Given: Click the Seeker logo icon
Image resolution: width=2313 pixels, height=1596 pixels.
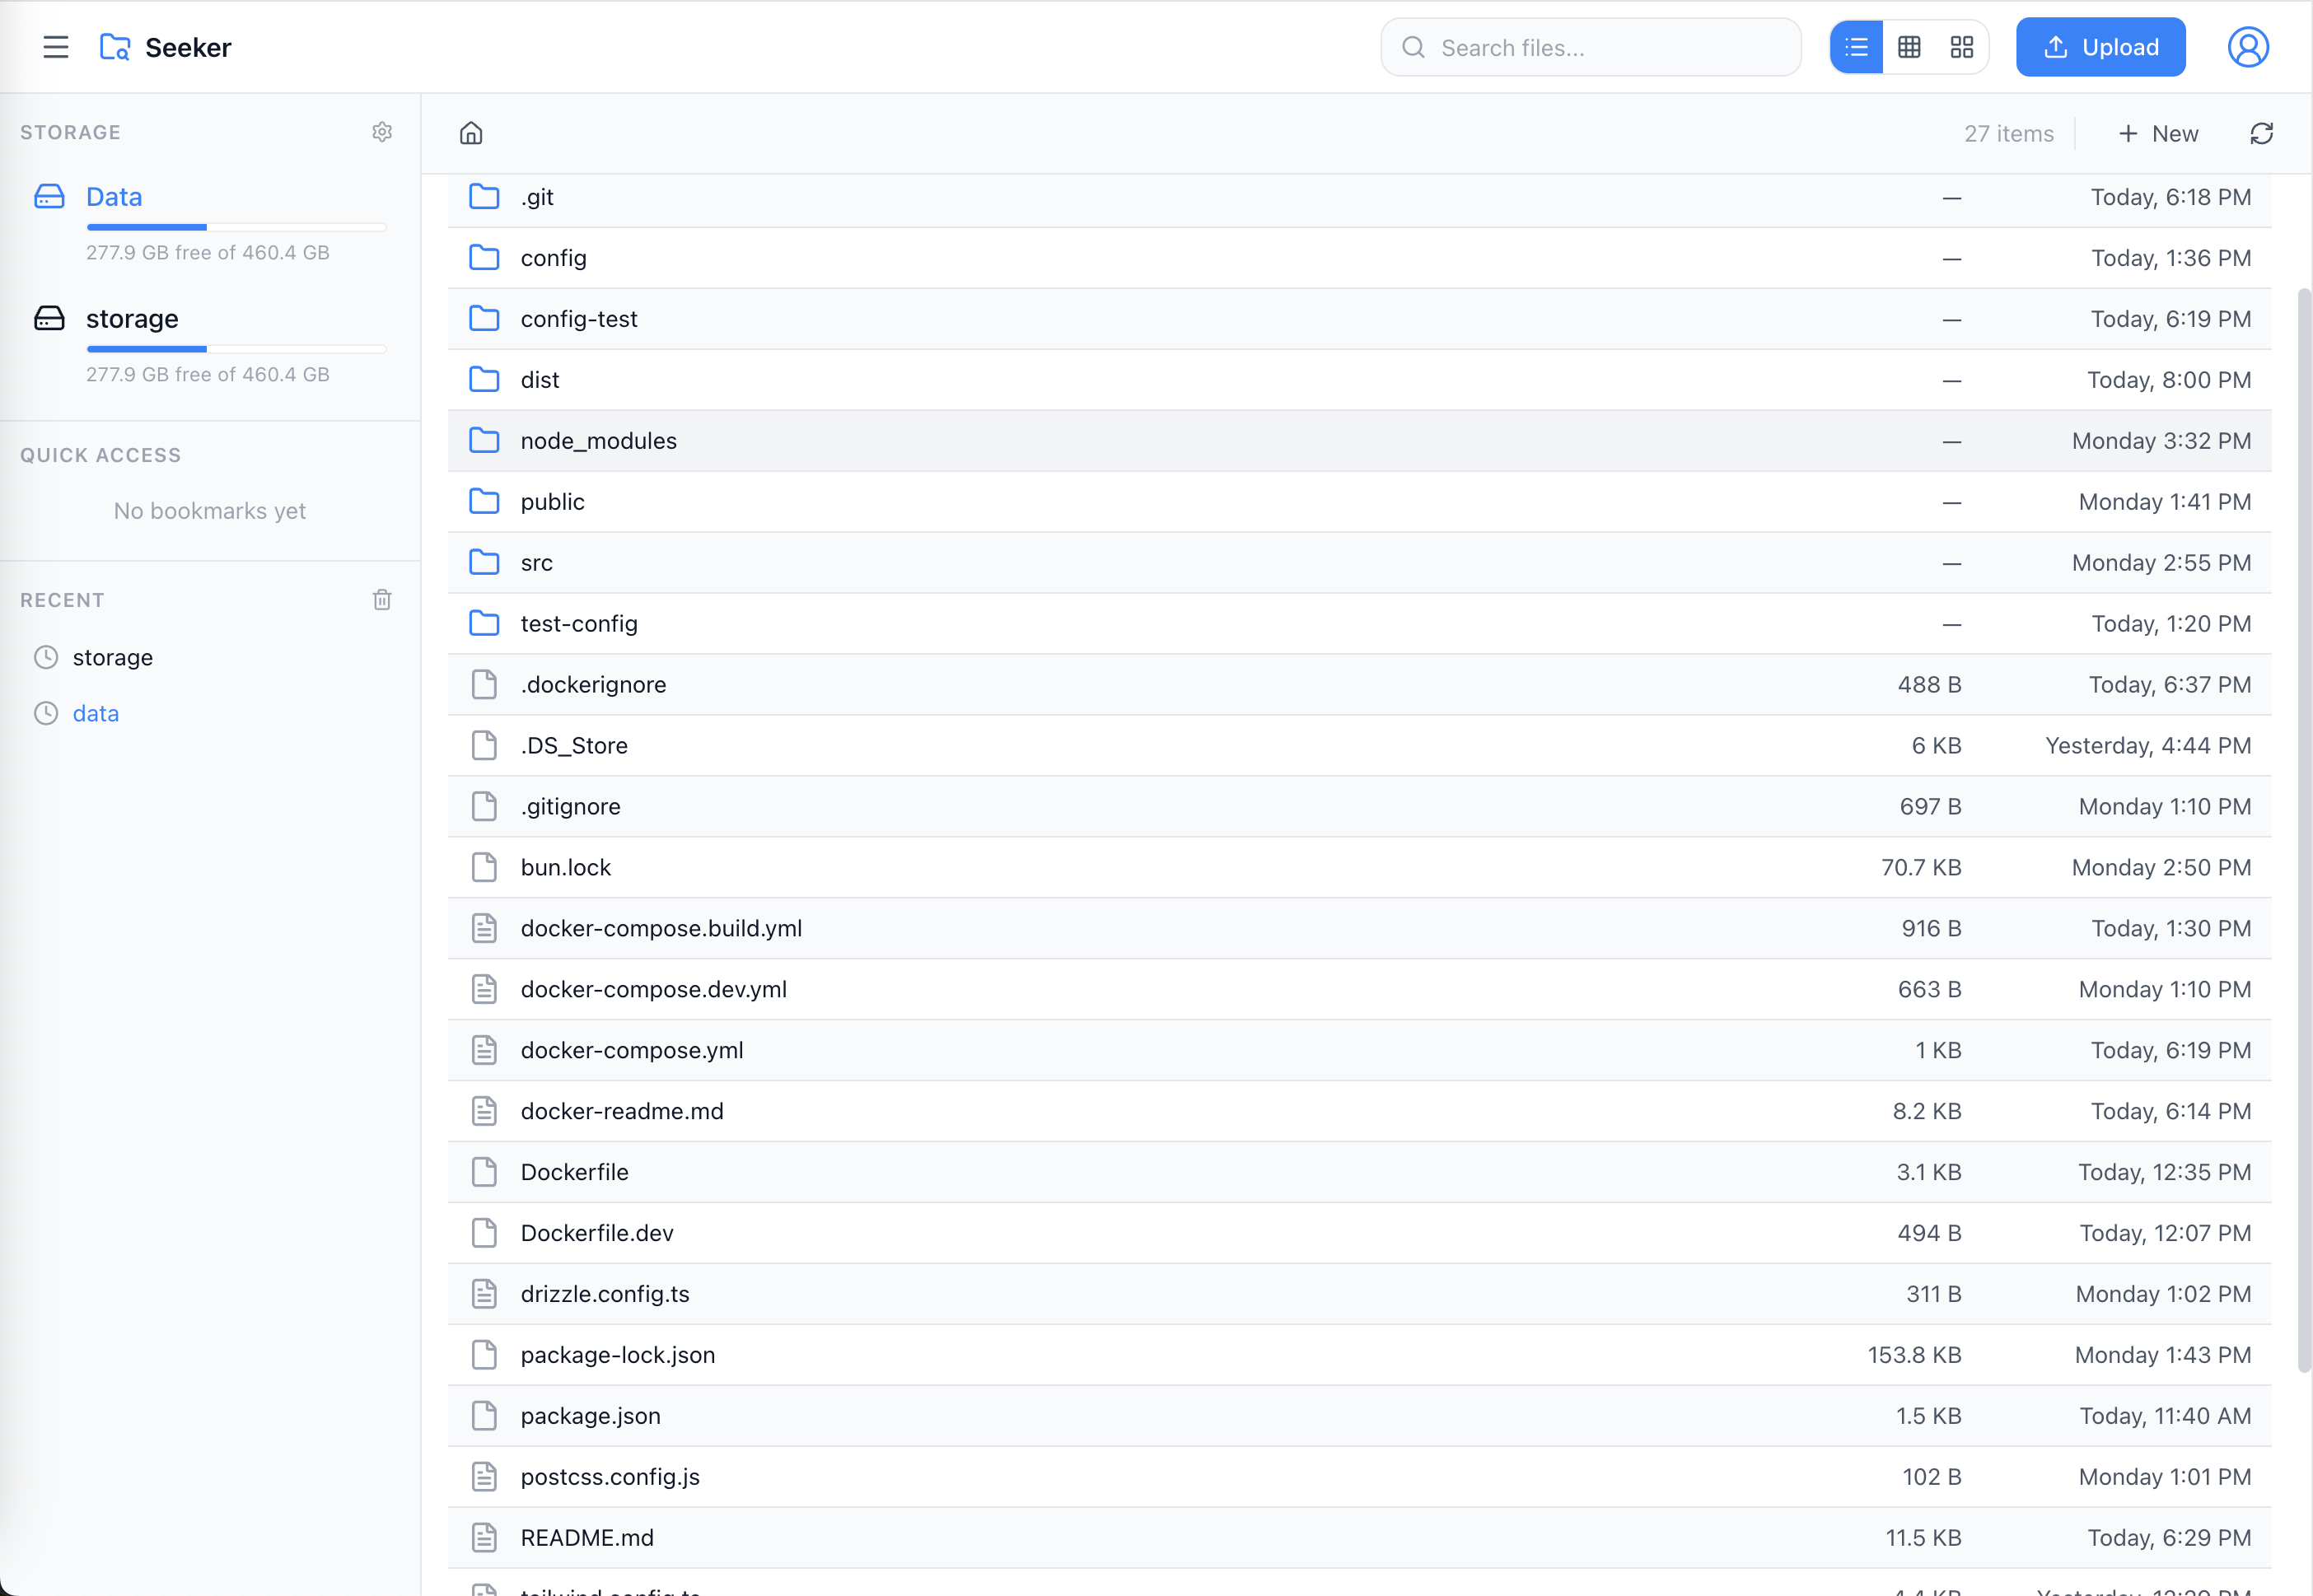Looking at the screenshot, I should point(115,47).
